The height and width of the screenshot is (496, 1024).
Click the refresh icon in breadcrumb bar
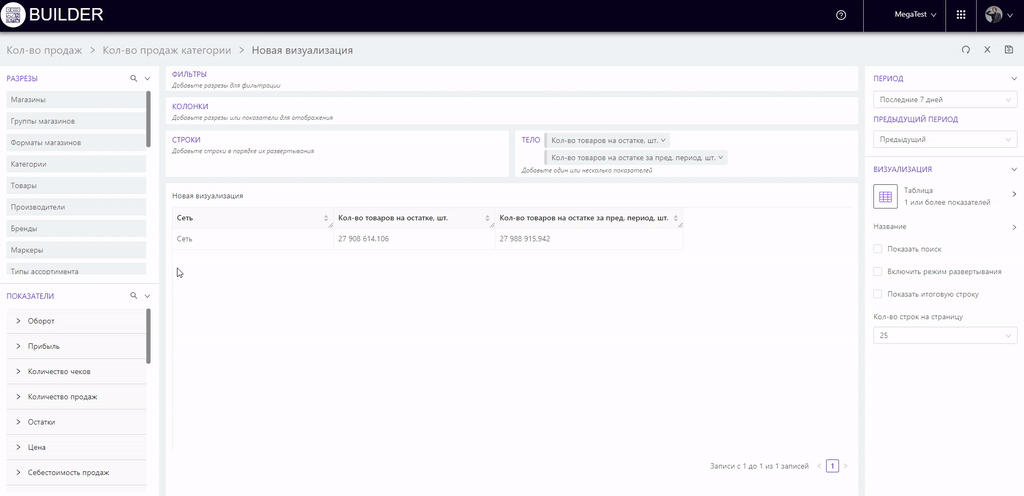966,50
